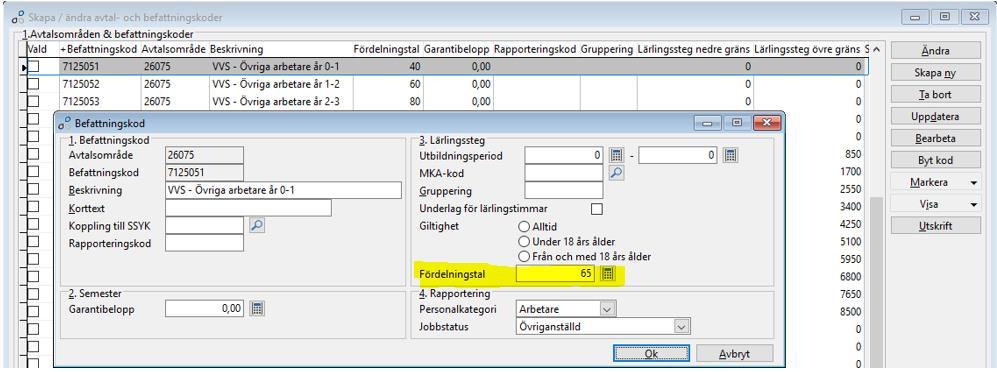This screenshot has width=997, height=372.
Task: Click Ok button in dialog
Action: point(651,353)
